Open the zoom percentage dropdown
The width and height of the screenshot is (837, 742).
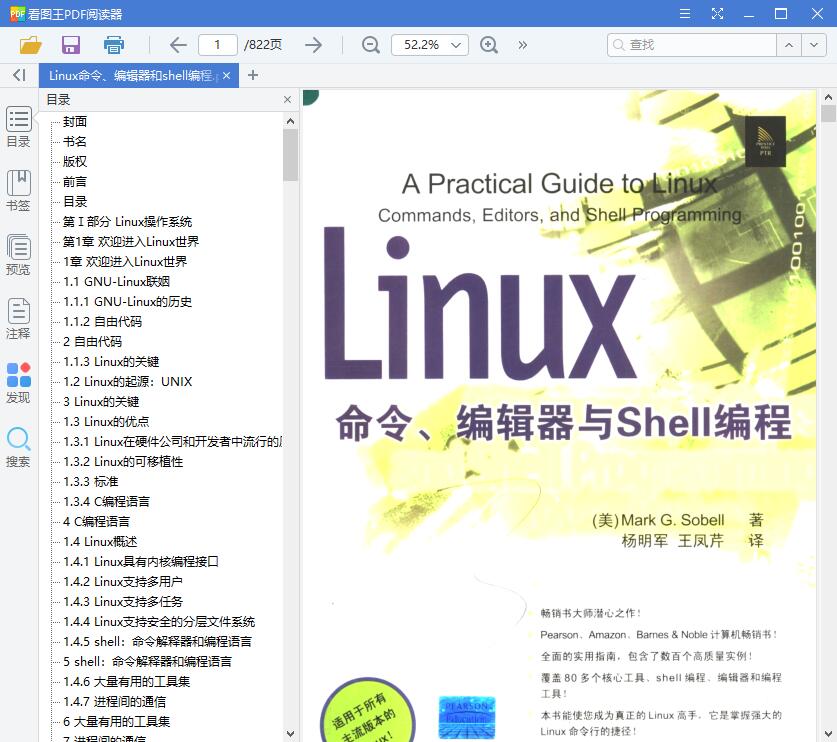pyautogui.click(x=455, y=45)
